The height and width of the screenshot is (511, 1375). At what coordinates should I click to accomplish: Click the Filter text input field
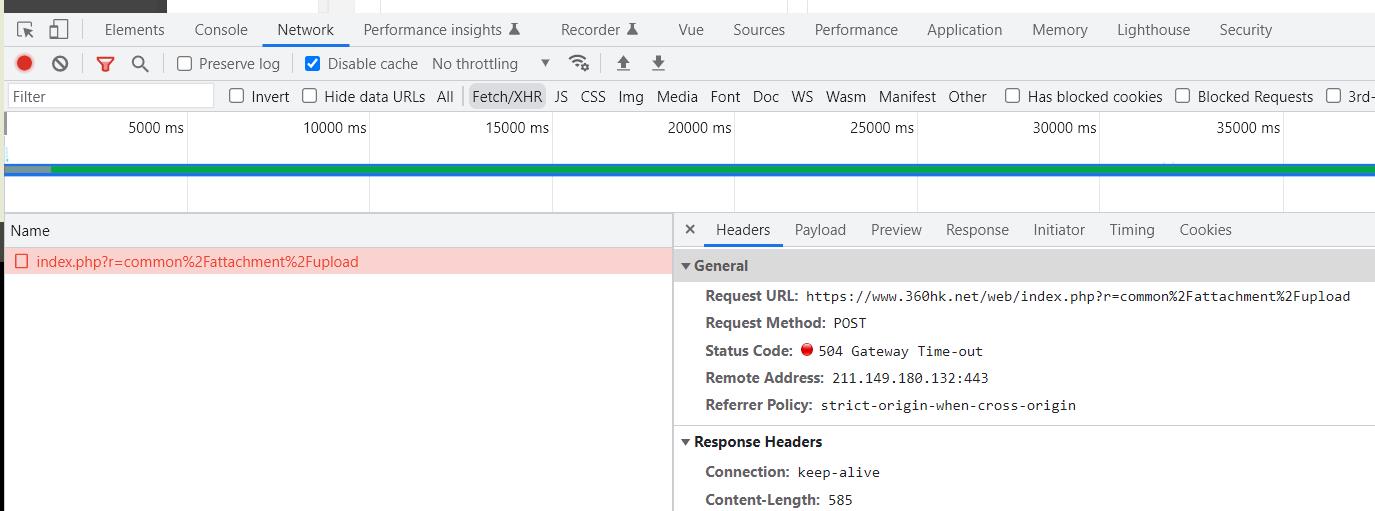click(x=111, y=97)
